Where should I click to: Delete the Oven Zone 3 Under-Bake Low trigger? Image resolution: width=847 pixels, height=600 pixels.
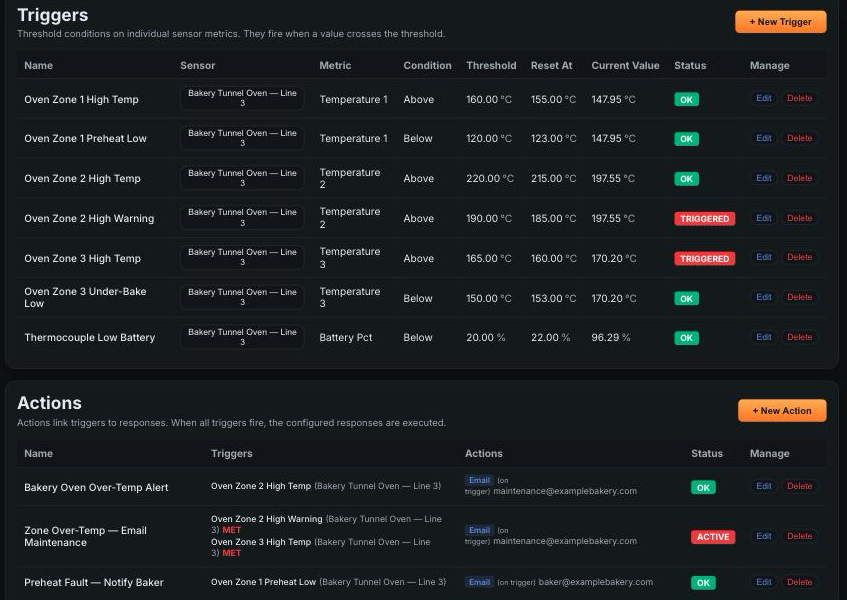799,298
